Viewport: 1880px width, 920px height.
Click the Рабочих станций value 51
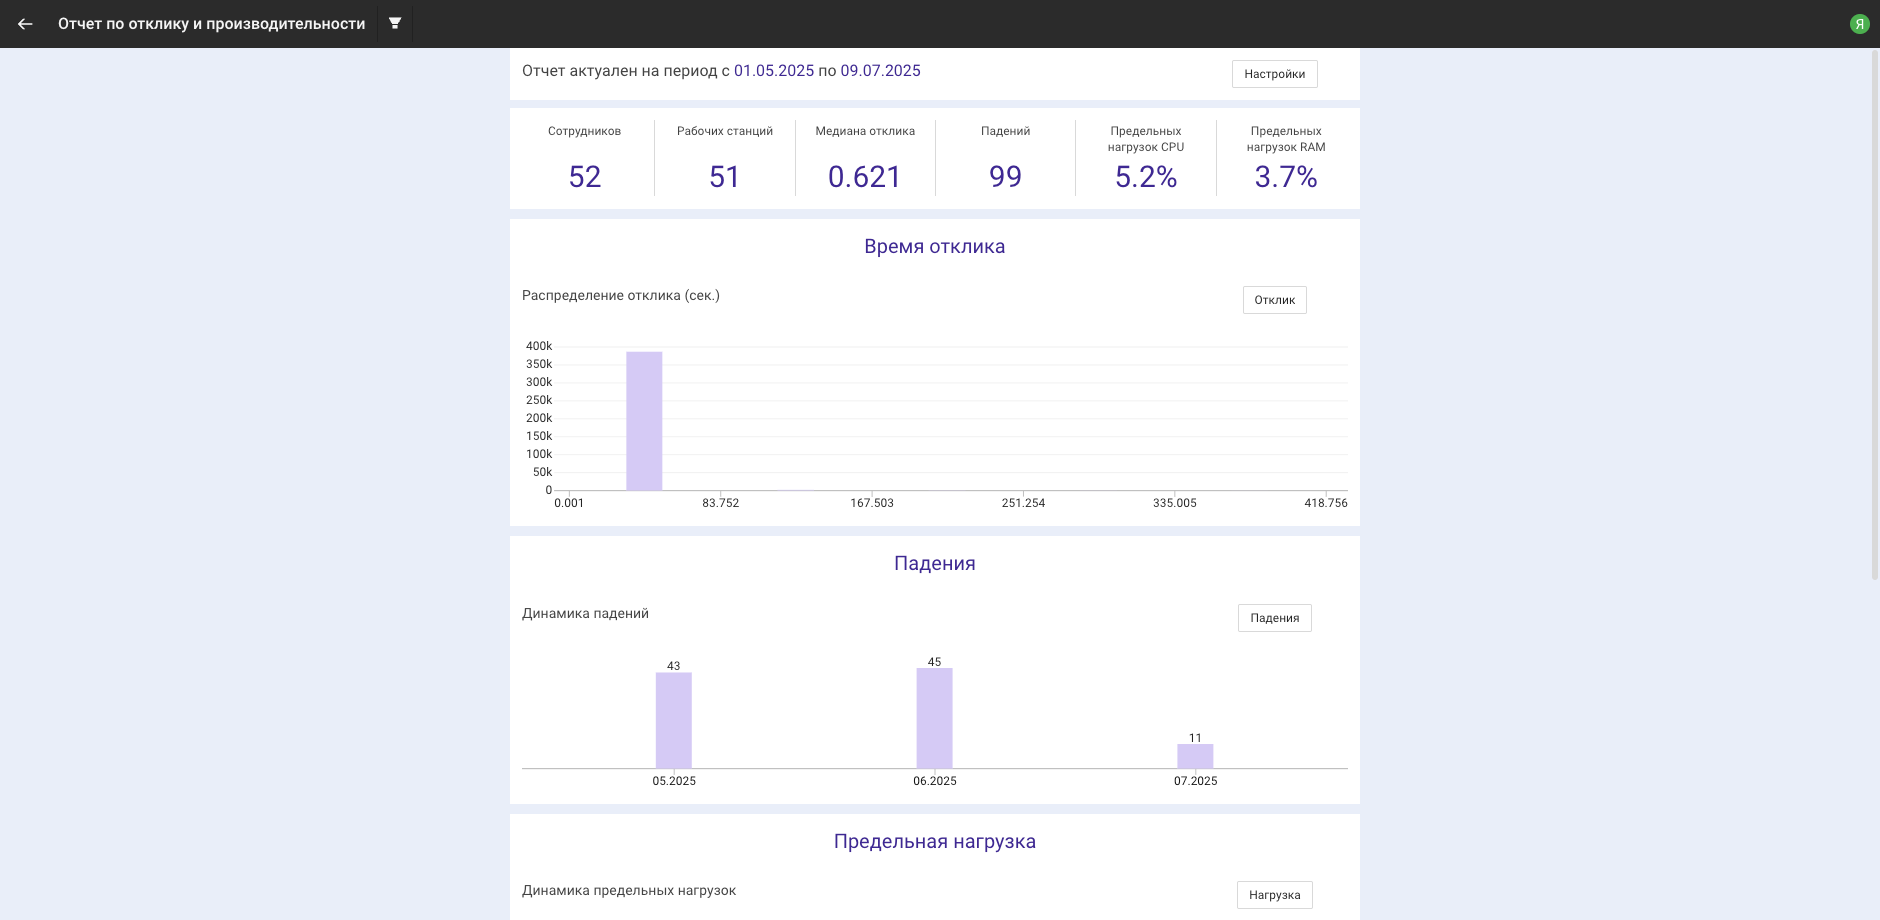[724, 177]
